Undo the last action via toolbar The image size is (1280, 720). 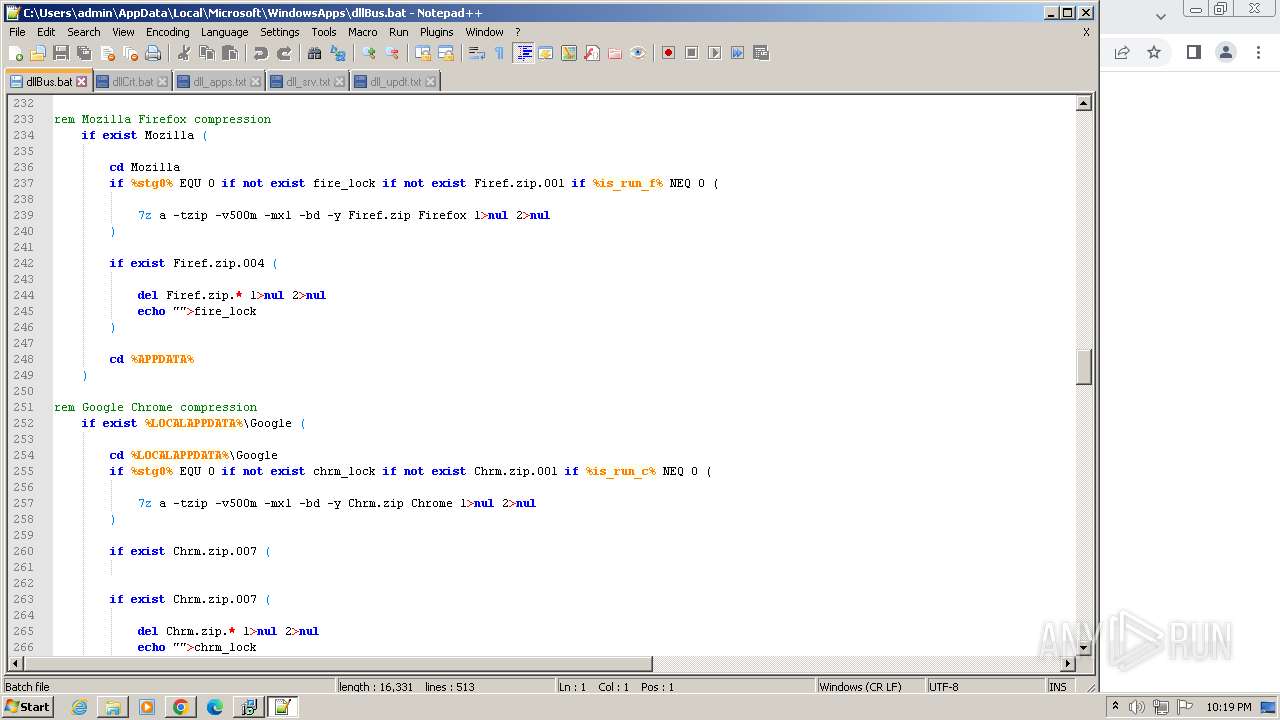click(261, 53)
